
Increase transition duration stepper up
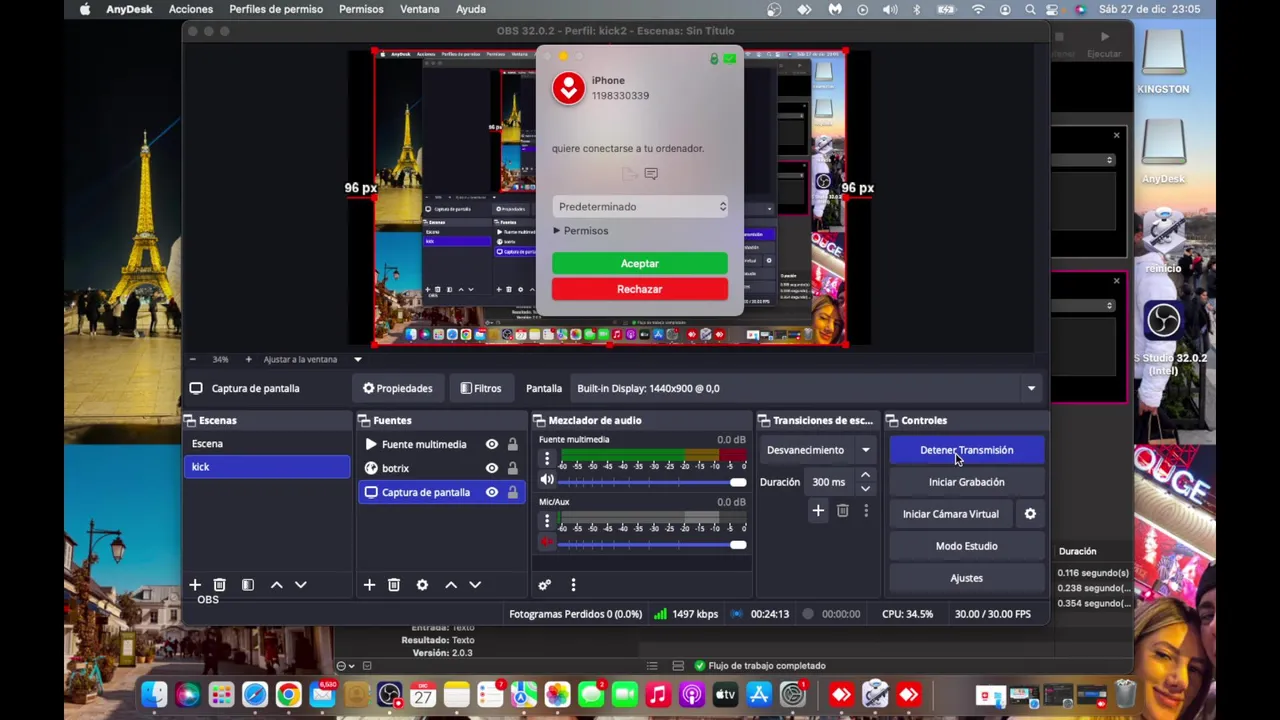click(x=865, y=476)
